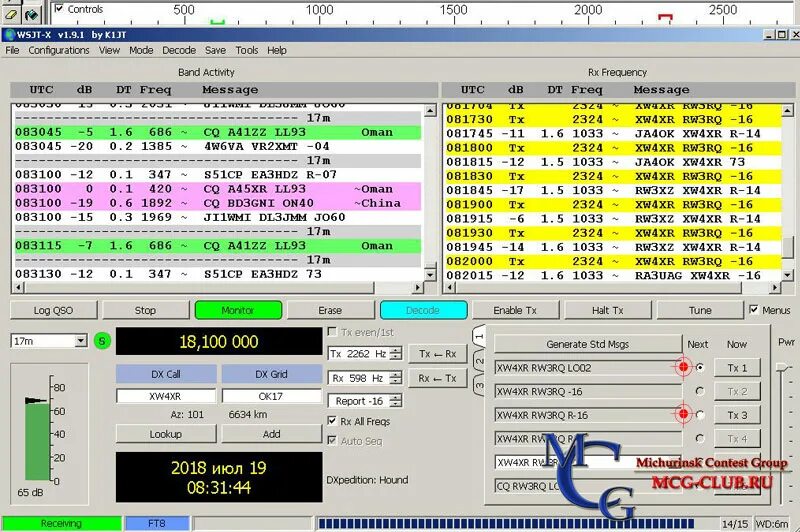Click the Tx 1 Now button

coord(737,367)
